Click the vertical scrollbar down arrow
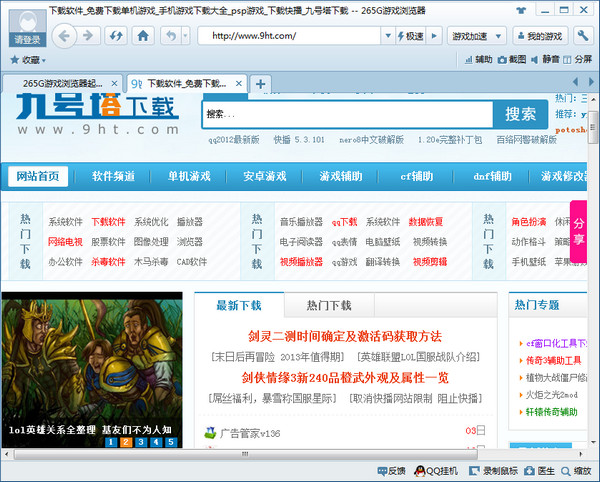The width and height of the screenshot is (600, 482). 593,442
